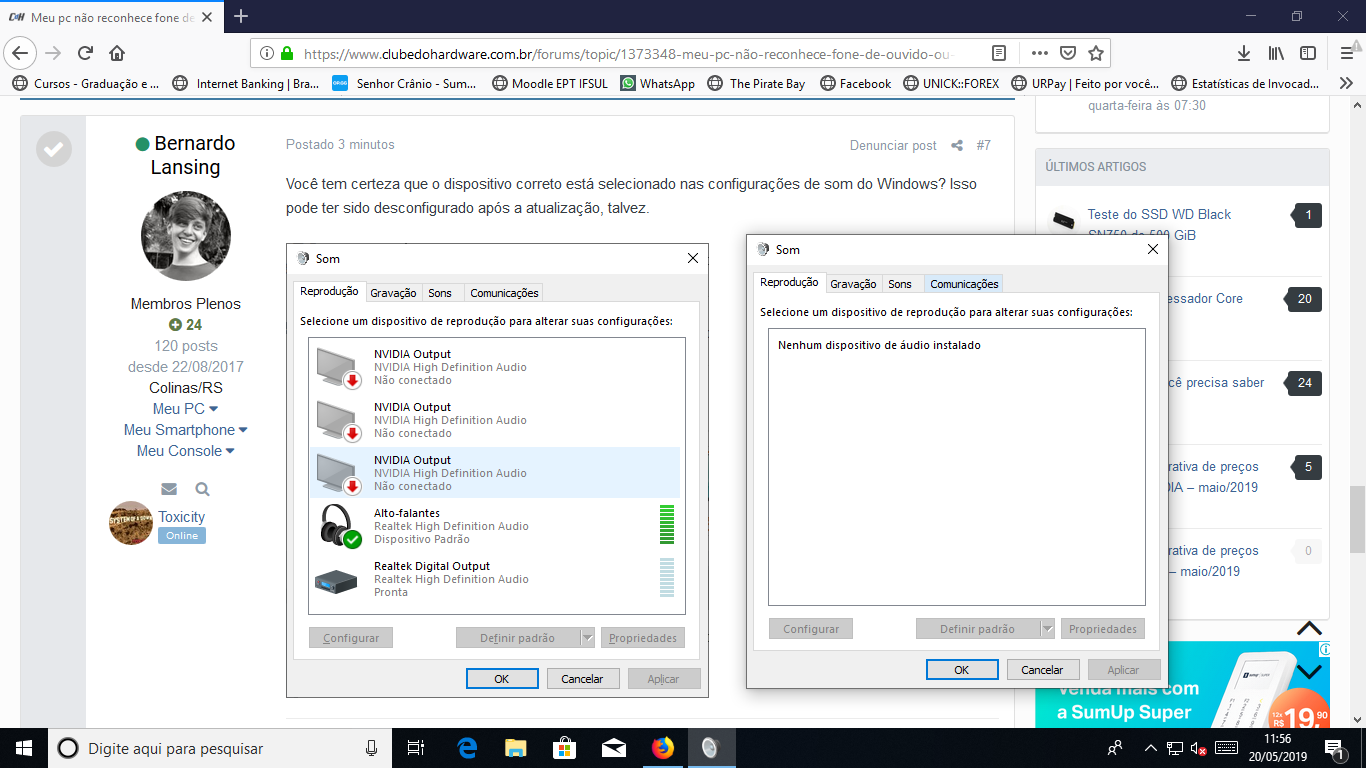Image resolution: width=1366 pixels, height=768 pixels.
Task: Show site identity info icon
Action: (x=267, y=53)
